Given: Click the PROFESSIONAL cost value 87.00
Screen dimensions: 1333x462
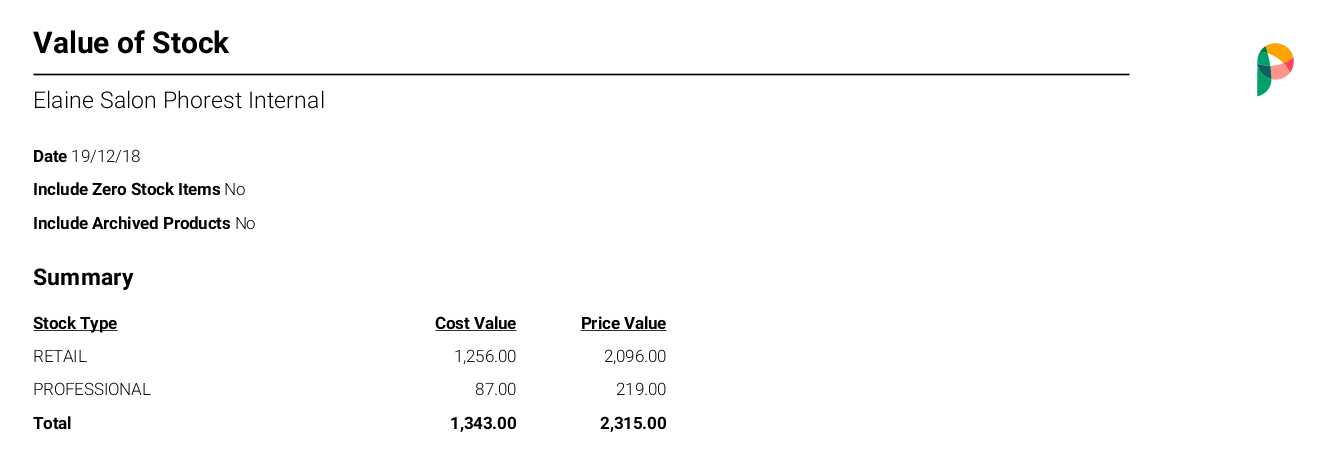Looking at the screenshot, I should [496, 389].
